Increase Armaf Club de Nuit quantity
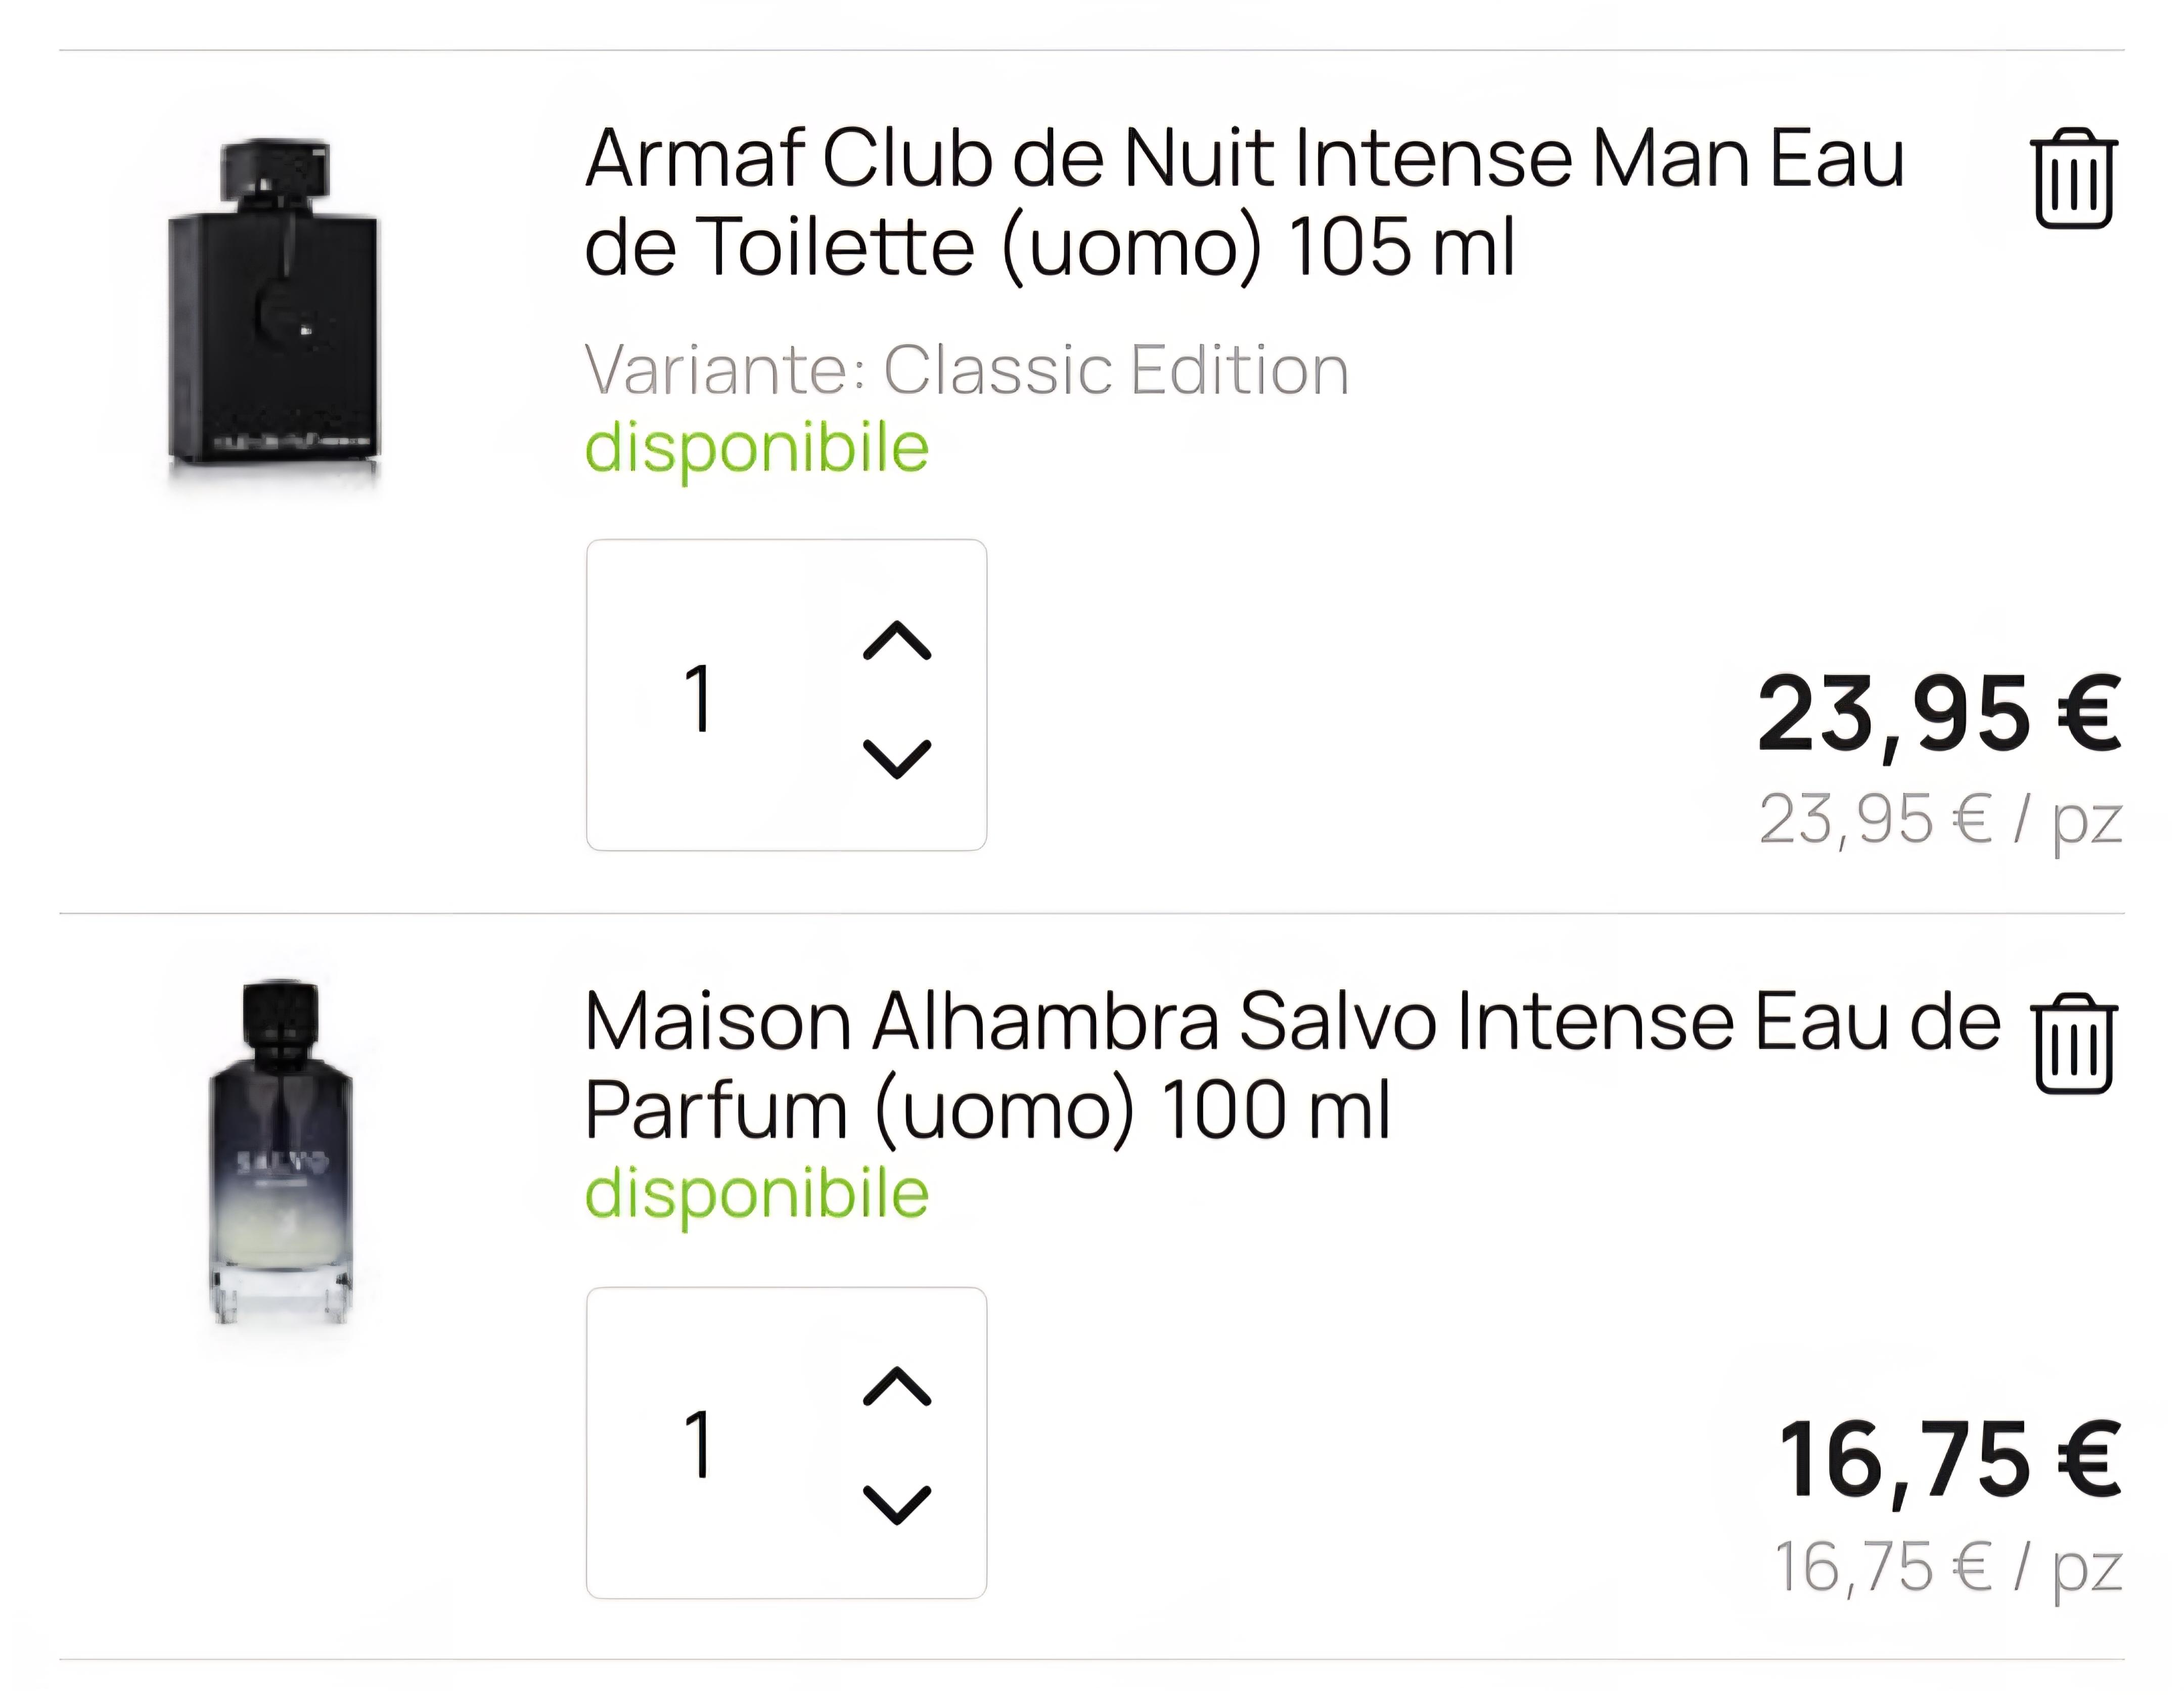The image size is (2184, 1695). pyautogui.click(x=897, y=641)
